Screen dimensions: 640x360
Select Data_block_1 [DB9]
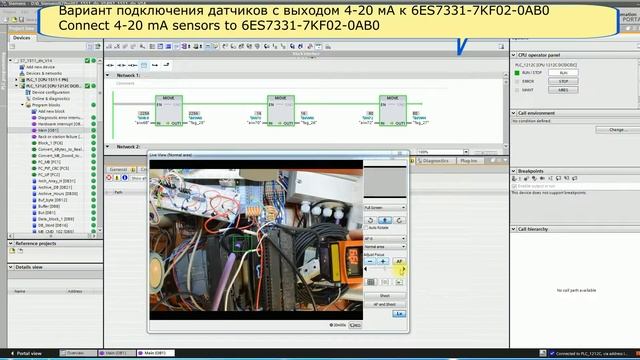point(56,219)
